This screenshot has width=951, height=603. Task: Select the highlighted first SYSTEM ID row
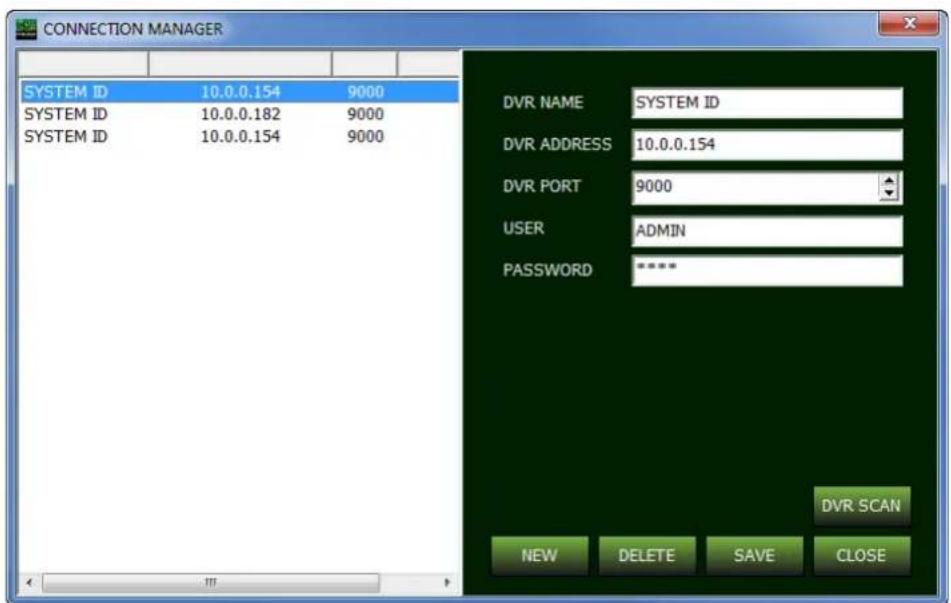click(x=240, y=92)
